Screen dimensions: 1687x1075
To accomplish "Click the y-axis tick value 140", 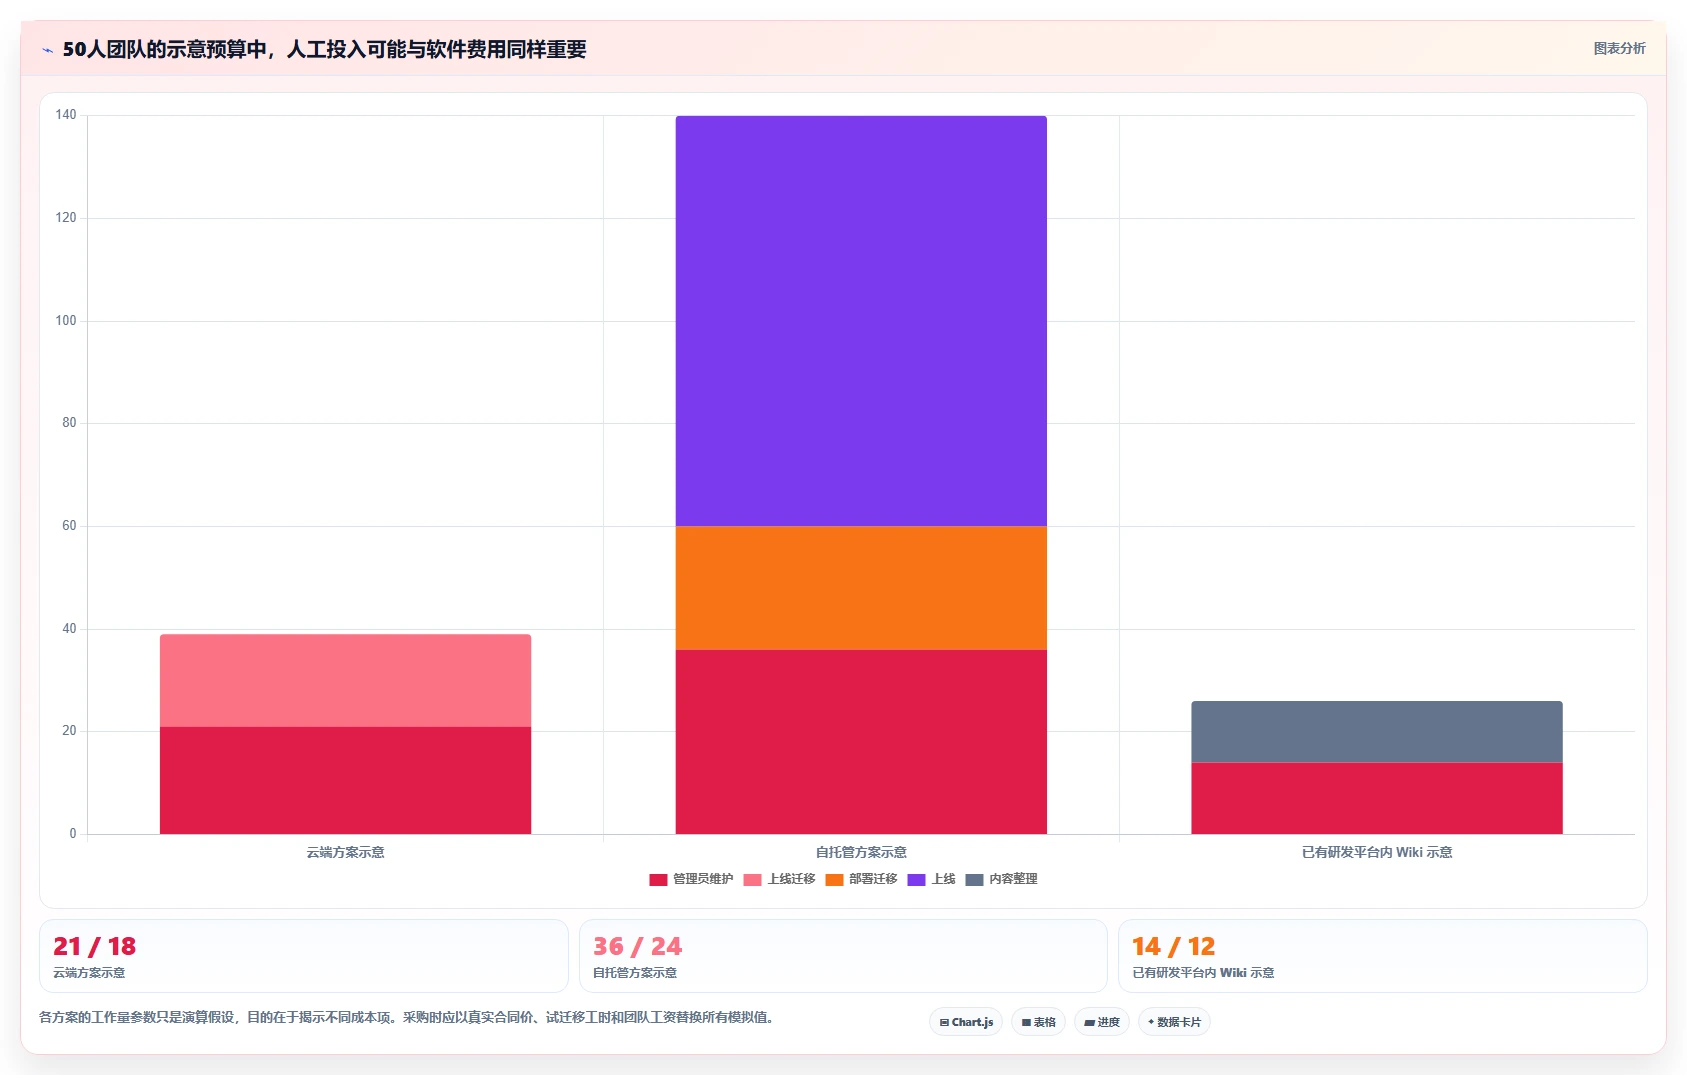I will (x=66, y=115).
